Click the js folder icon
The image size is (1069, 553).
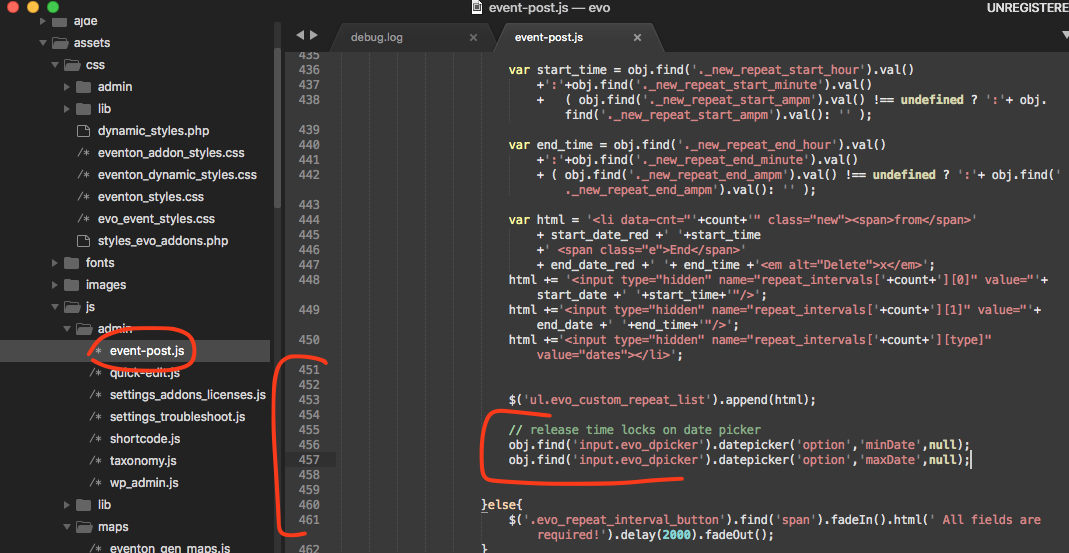pos(73,307)
